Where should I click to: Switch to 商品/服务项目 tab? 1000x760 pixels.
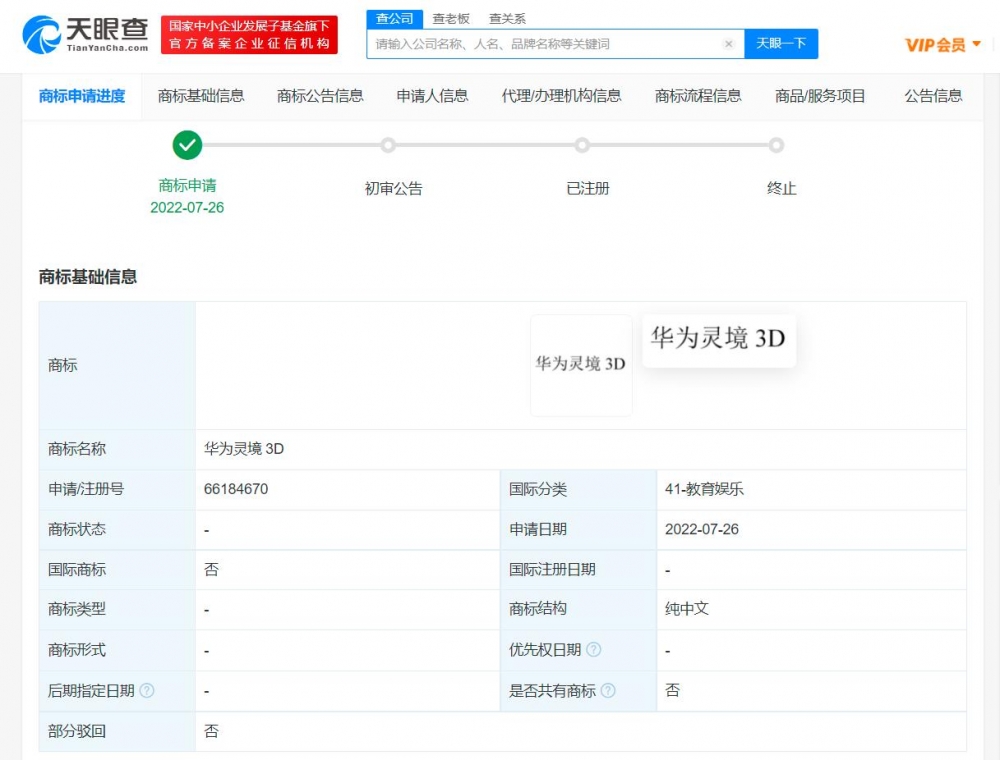pos(820,96)
